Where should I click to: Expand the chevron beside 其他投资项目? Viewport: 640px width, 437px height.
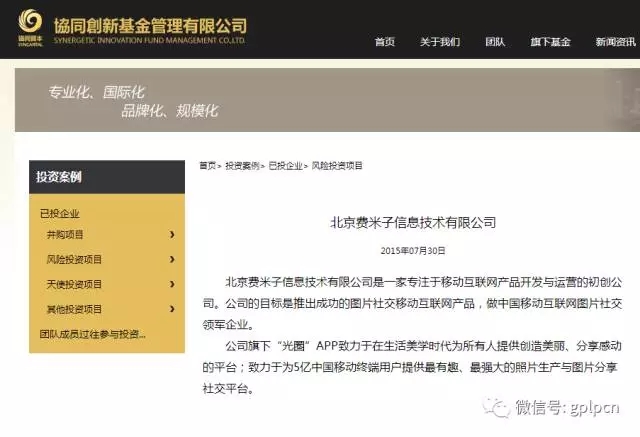tap(172, 309)
